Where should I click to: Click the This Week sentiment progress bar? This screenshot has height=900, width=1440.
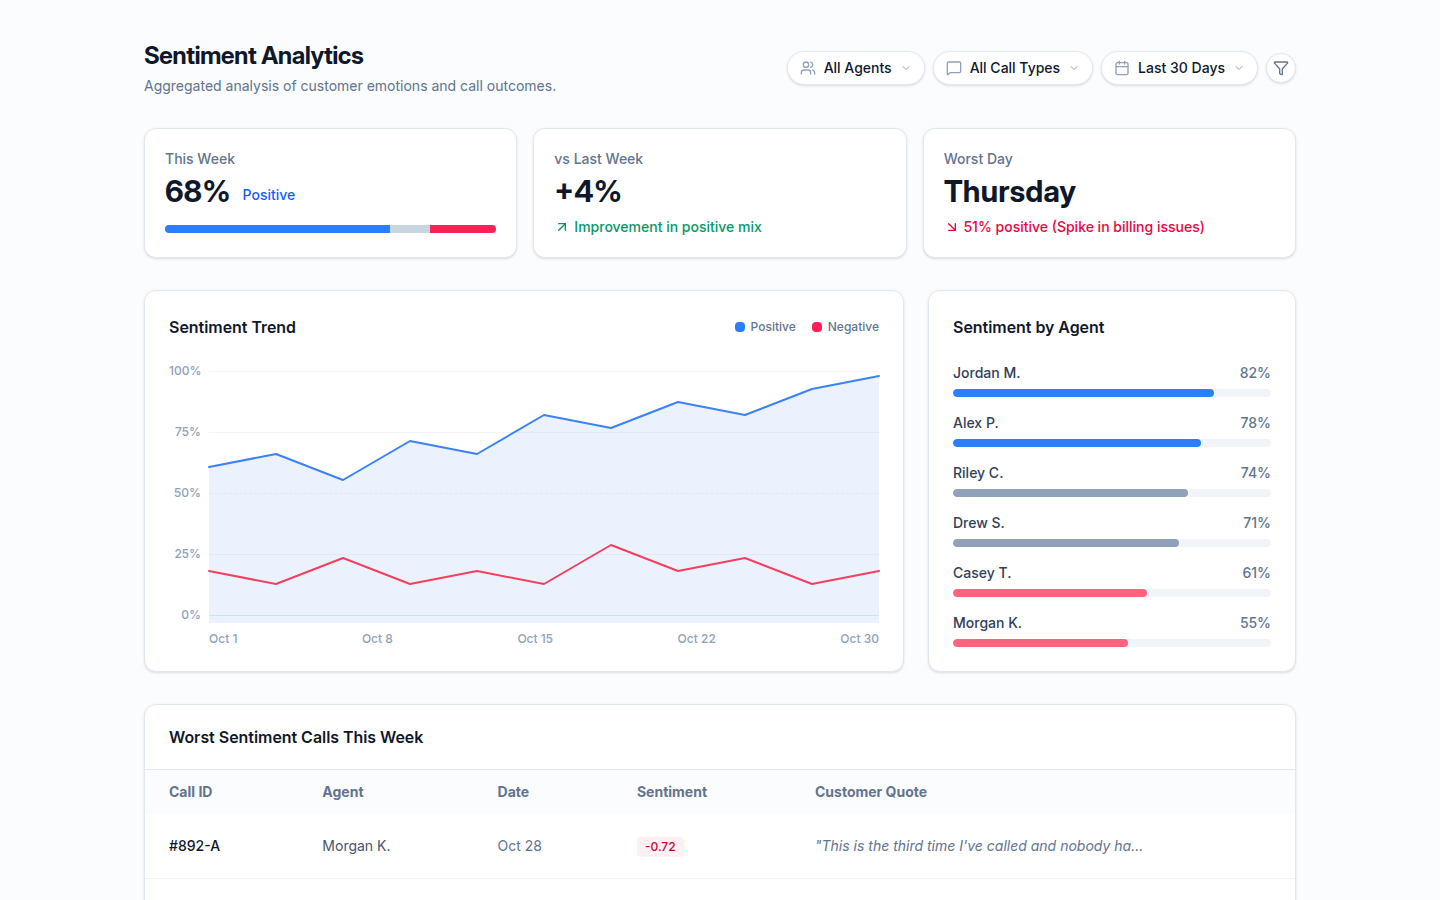(330, 229)
